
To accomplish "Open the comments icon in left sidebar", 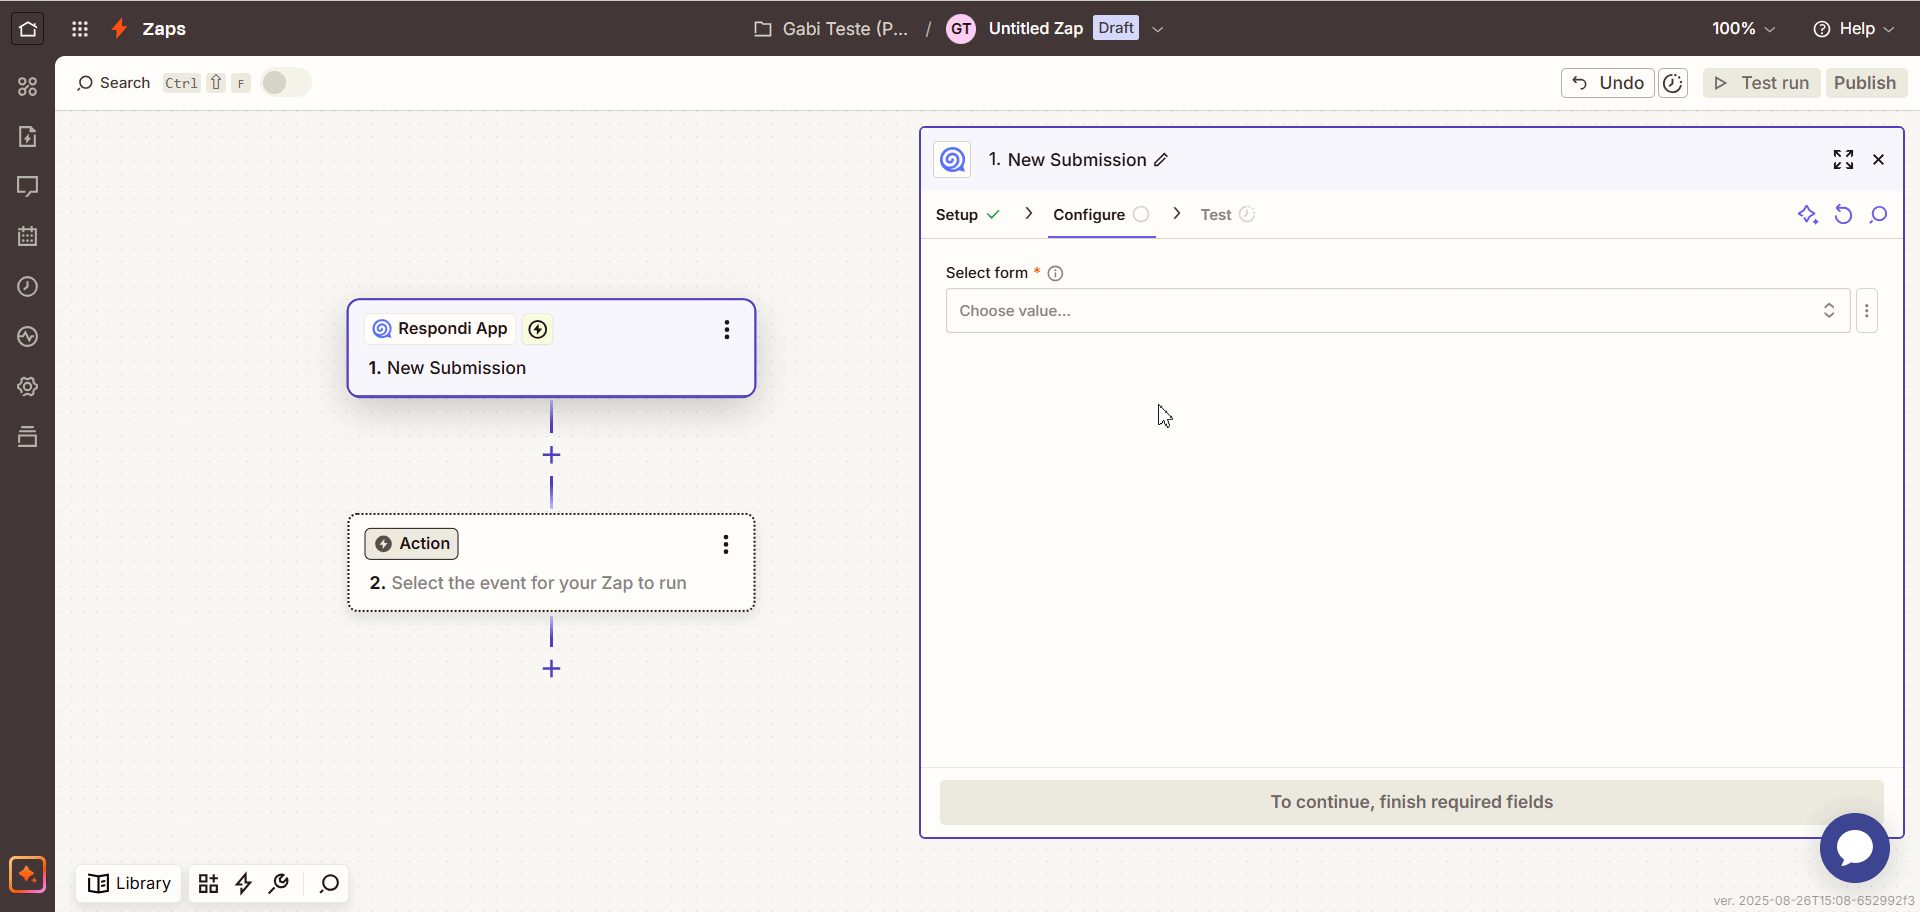I will 28,187.
